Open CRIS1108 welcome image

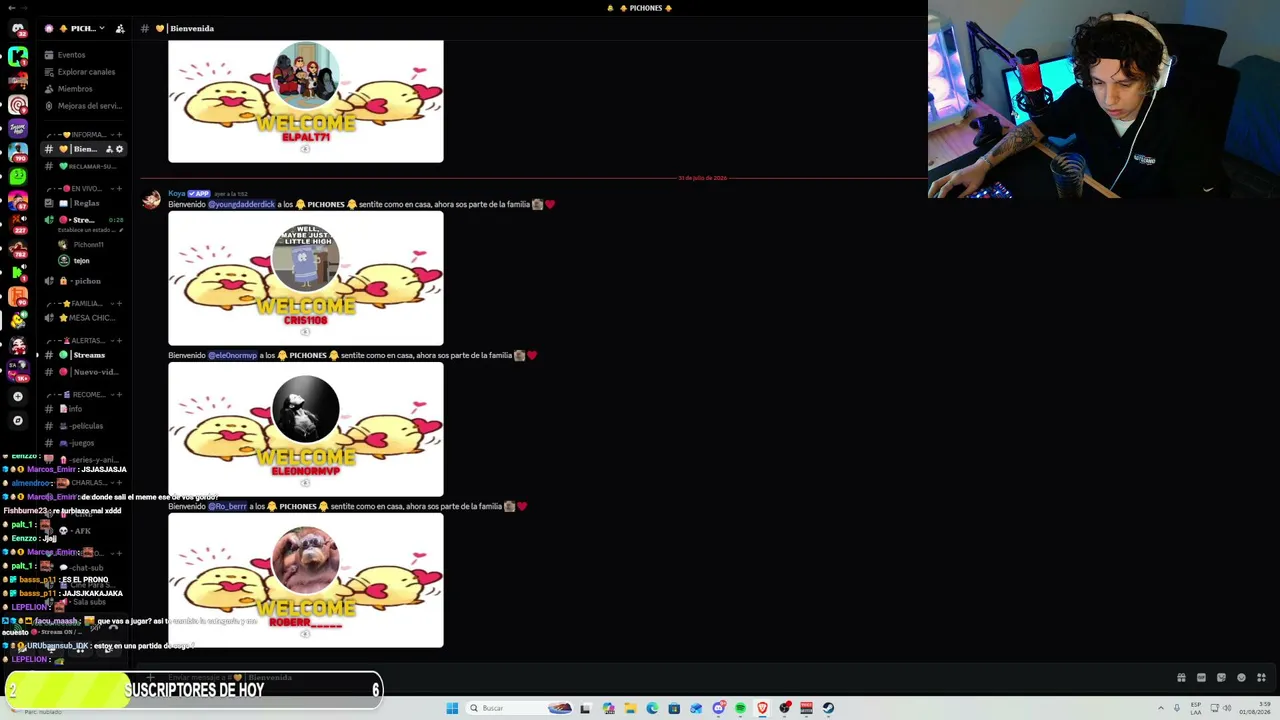[306, 278]
